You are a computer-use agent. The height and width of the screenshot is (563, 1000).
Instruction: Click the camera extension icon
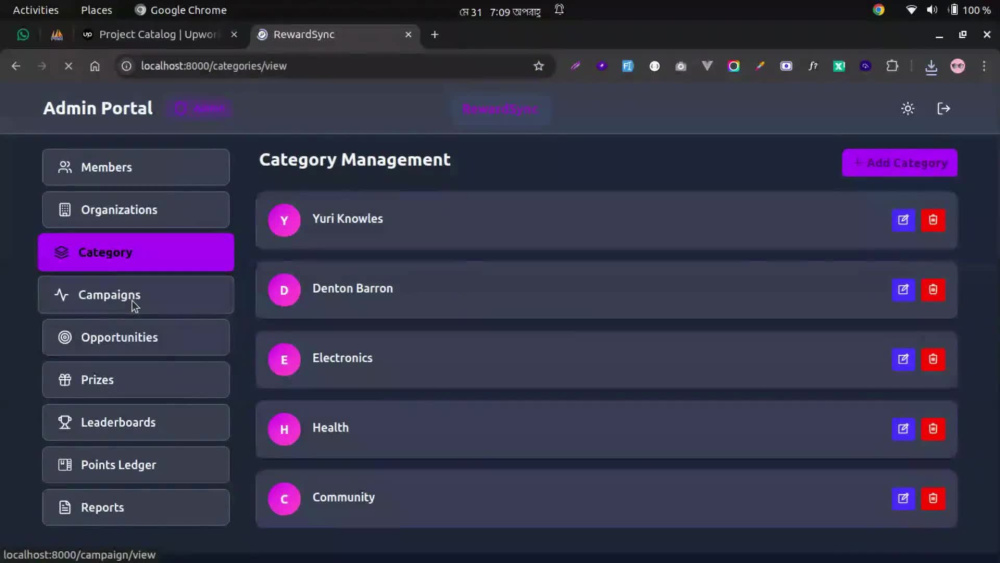(x=680, y=66)
